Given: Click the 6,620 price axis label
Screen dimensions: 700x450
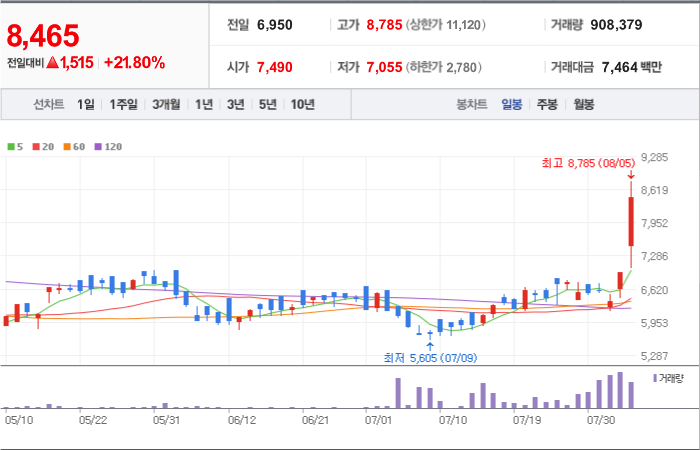Looking at the screenshot, I should pos(654,290).
